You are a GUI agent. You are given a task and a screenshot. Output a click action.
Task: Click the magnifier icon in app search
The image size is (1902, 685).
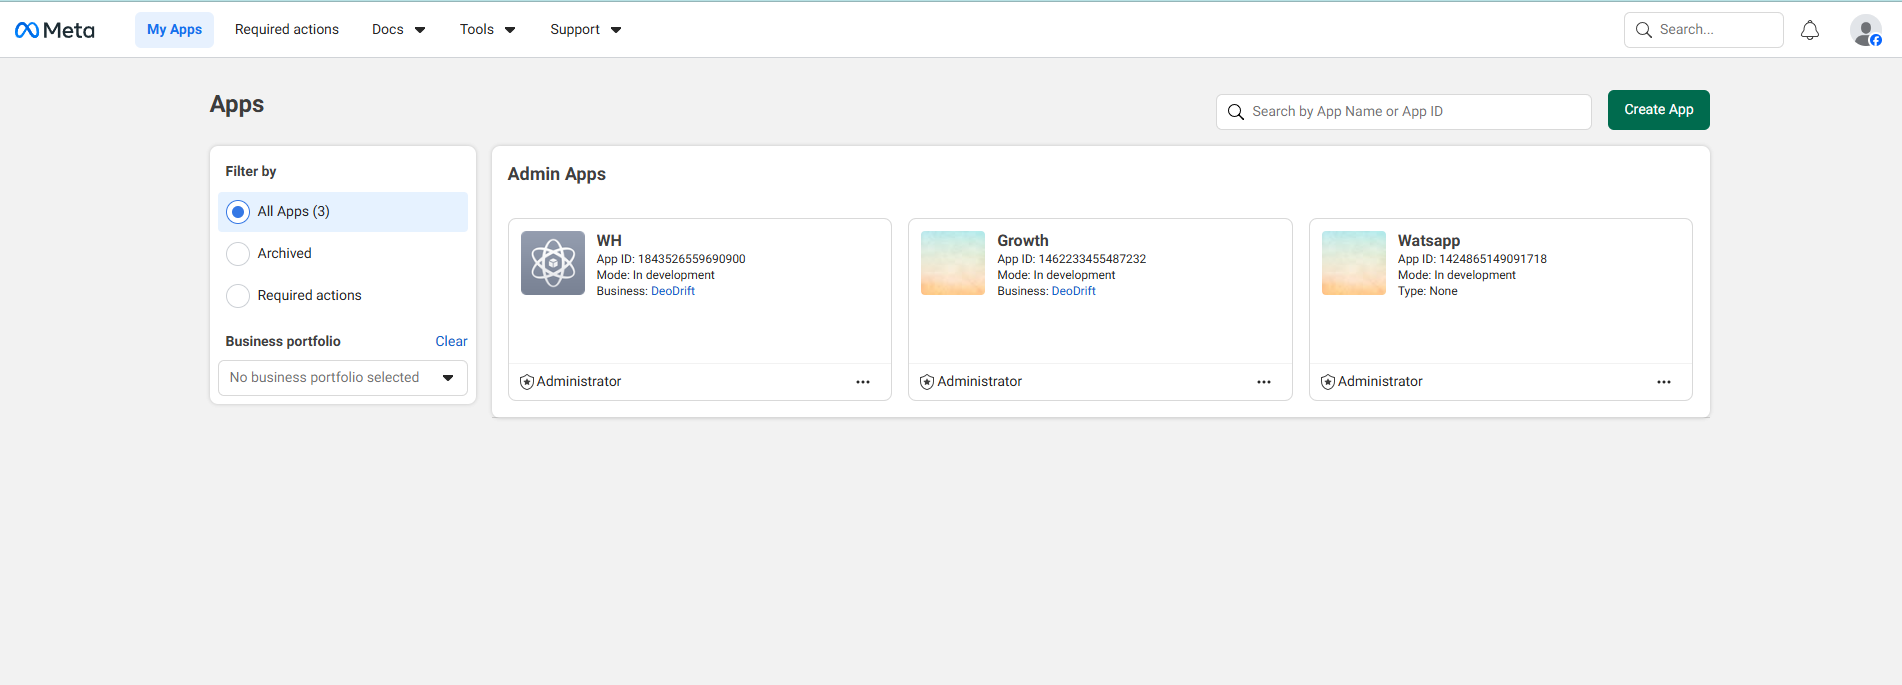click(1236, 112)
